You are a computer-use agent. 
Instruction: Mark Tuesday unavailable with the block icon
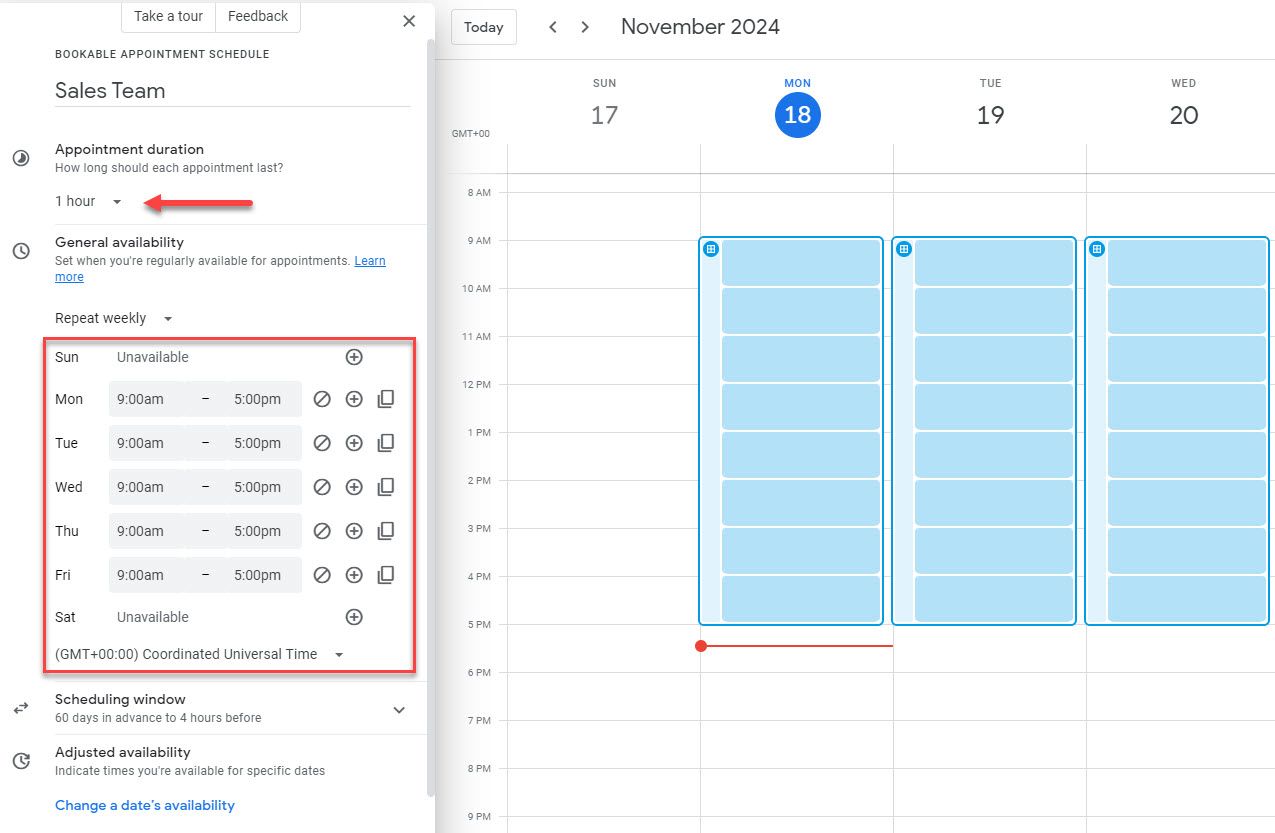(x=322, y=442)
